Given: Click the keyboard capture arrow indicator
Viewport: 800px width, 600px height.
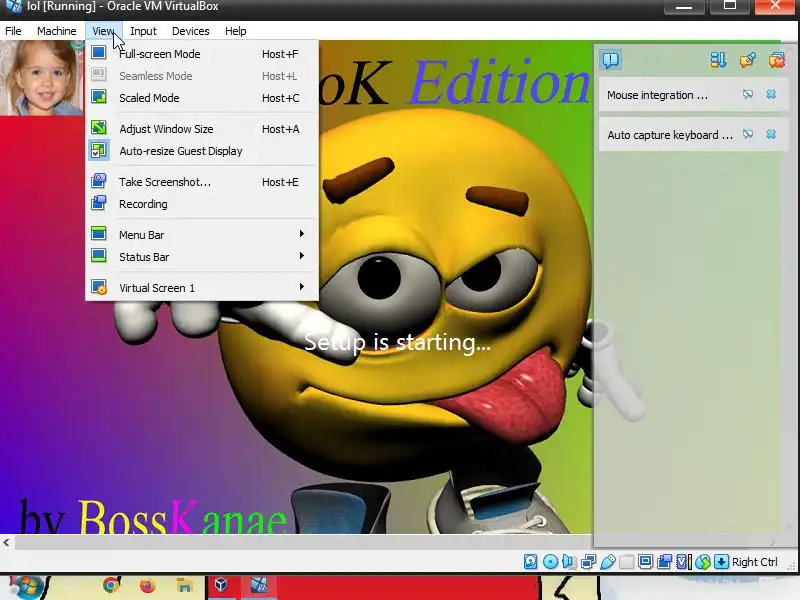Looking at the screenshot, I should point(721,562).
